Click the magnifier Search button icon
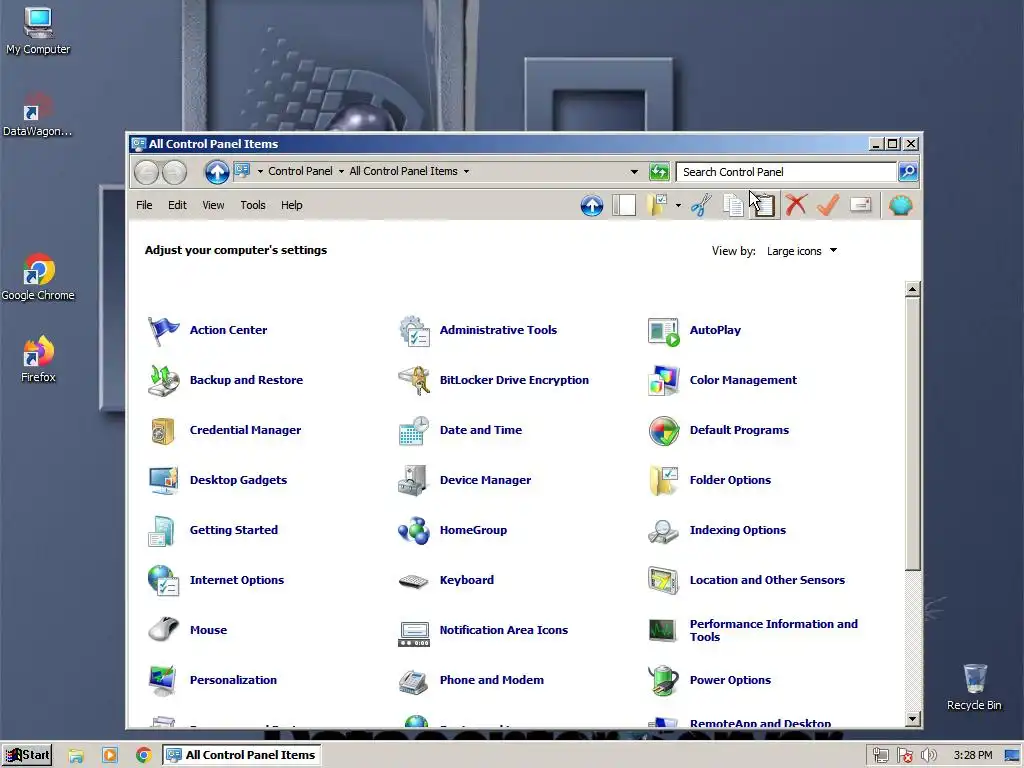1024x768 pixels. pyautogui.click(x=908, y=172)
